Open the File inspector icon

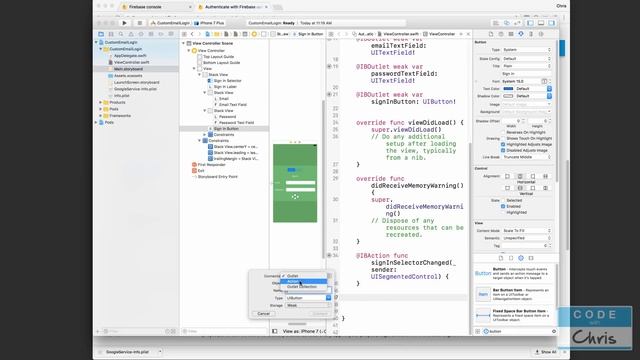pos(491,34)
